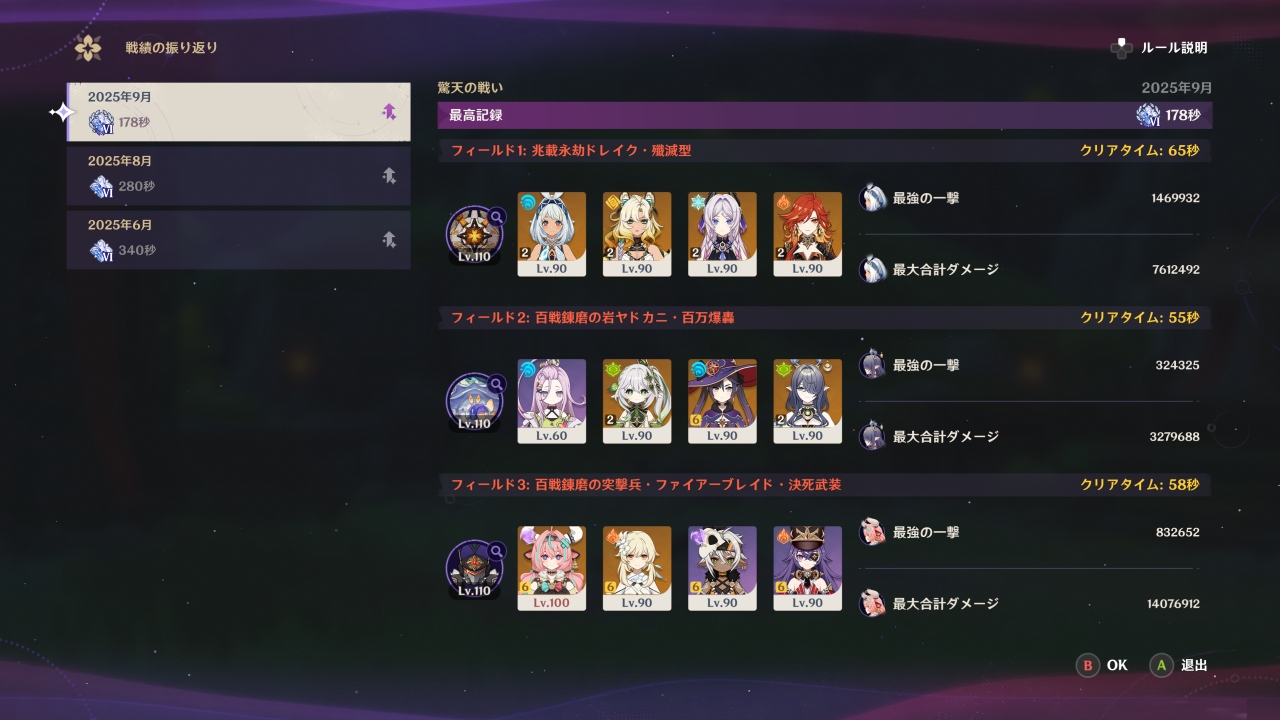Image resolution: width=1280 pixels, height=720 pixels.
Task: Open the Lv.100 pink-haired character portrait
Action: pos(552,568)
